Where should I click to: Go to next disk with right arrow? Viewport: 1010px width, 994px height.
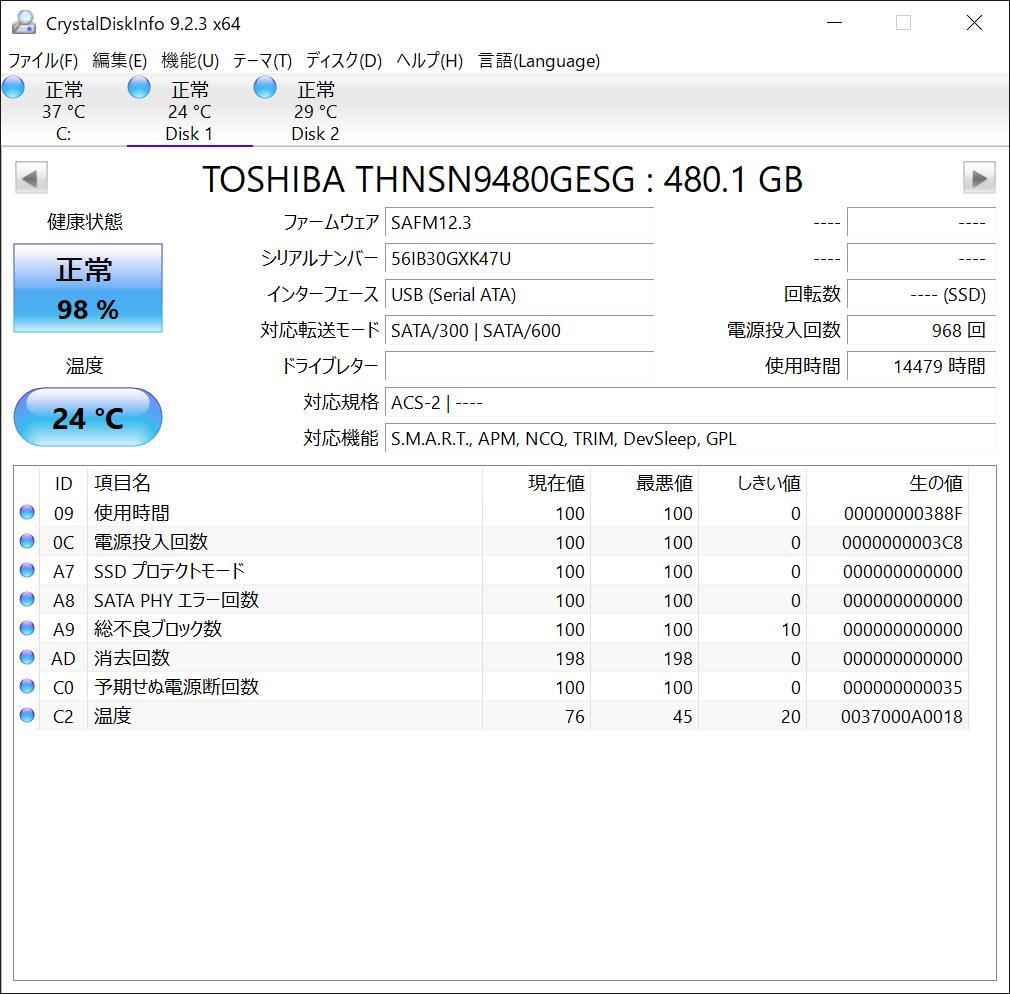[x=978, y=178]
